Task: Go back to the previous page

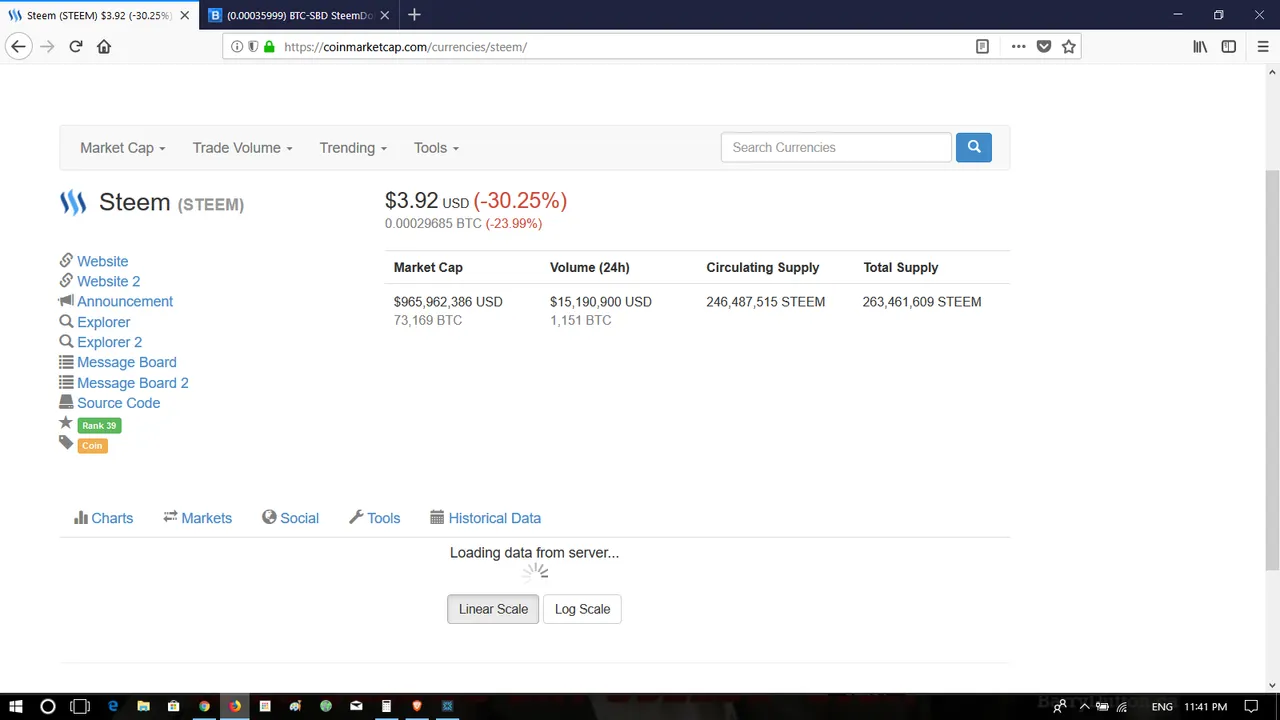Action: pyautogui.click(x=18, y=46)
